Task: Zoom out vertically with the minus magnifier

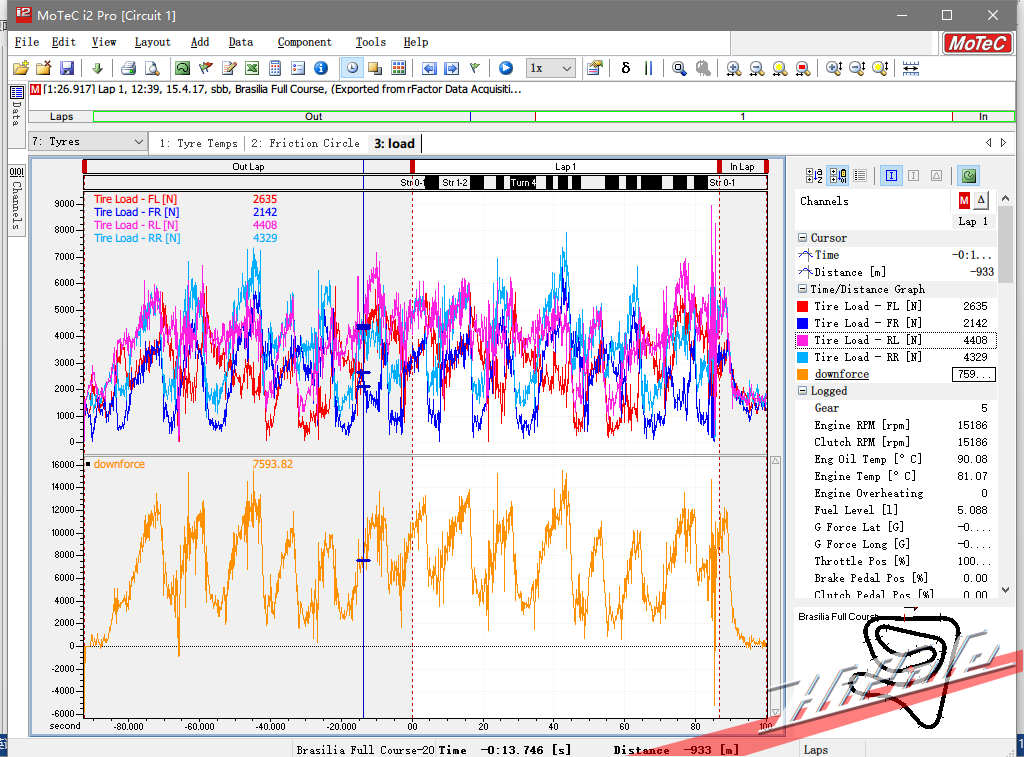Action: (x=857, y=68)
